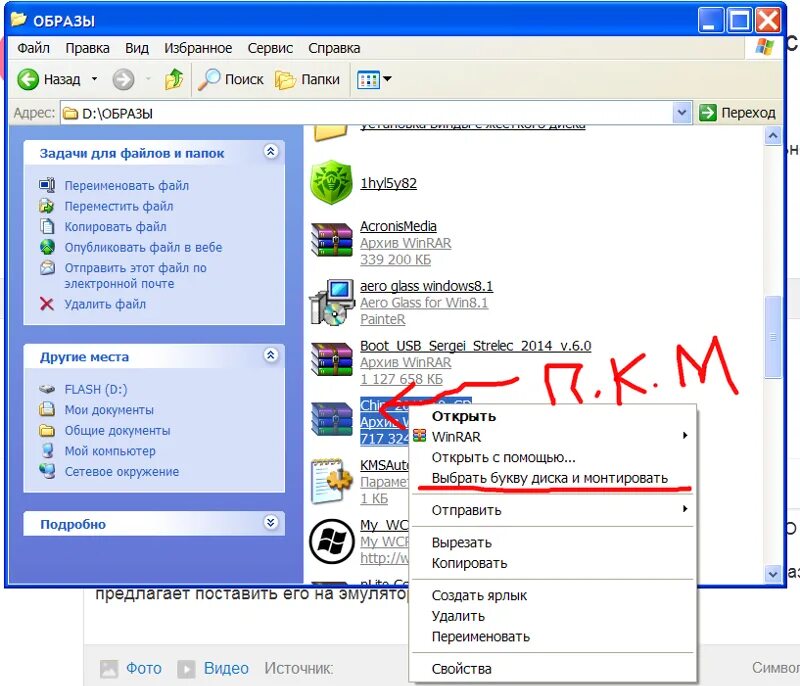Screen dimensions: 800x686
Task: Click the Go arrow icon beside address bar
Action: point(708,112)
